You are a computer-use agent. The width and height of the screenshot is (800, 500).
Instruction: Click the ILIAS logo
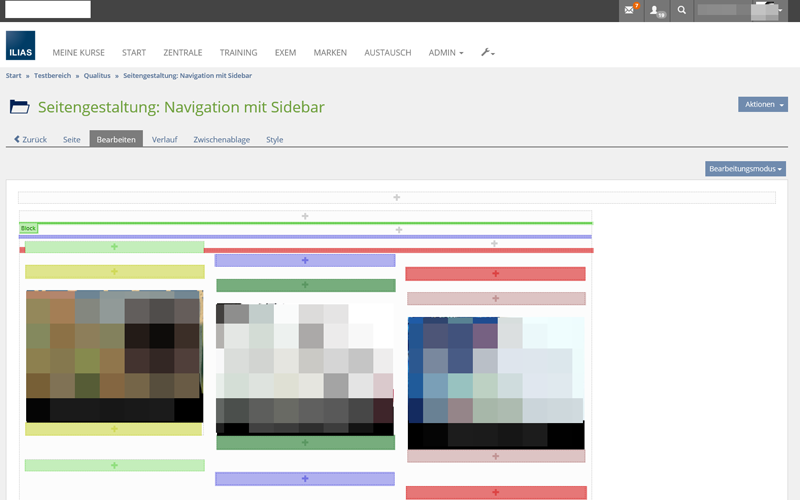pos(20,46)
